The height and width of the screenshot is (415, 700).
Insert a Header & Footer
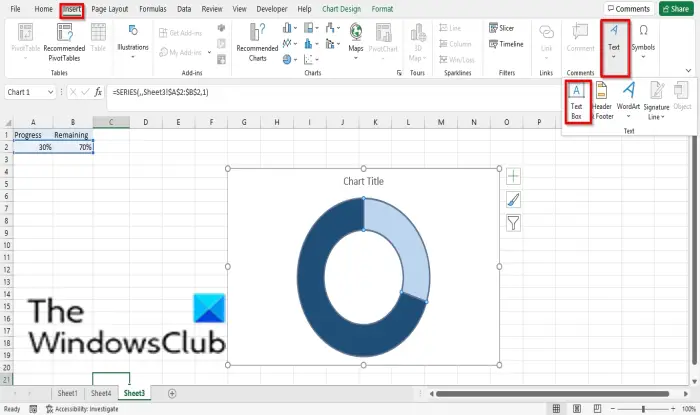click(x=602, y=101)
